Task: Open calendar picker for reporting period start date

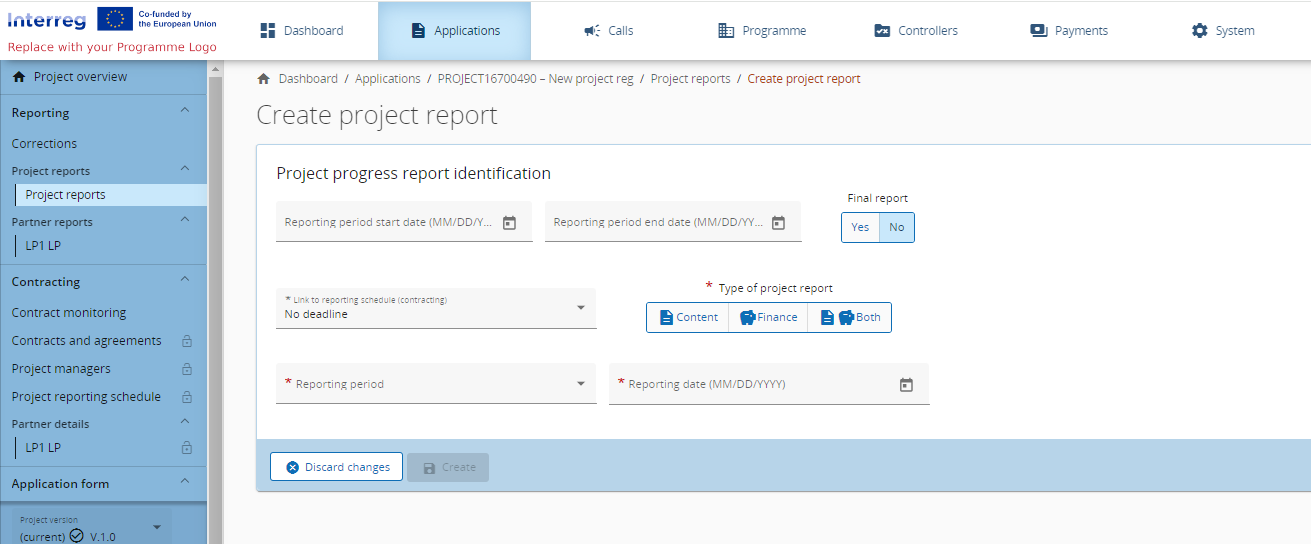Action: 509,223
